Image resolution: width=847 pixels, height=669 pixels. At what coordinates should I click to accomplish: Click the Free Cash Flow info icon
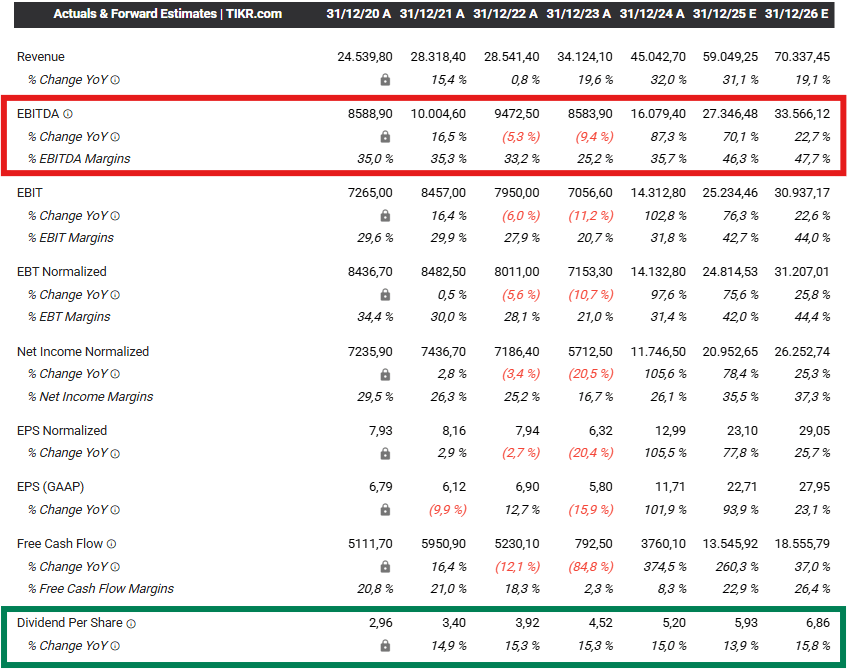[x=111, y=543]
